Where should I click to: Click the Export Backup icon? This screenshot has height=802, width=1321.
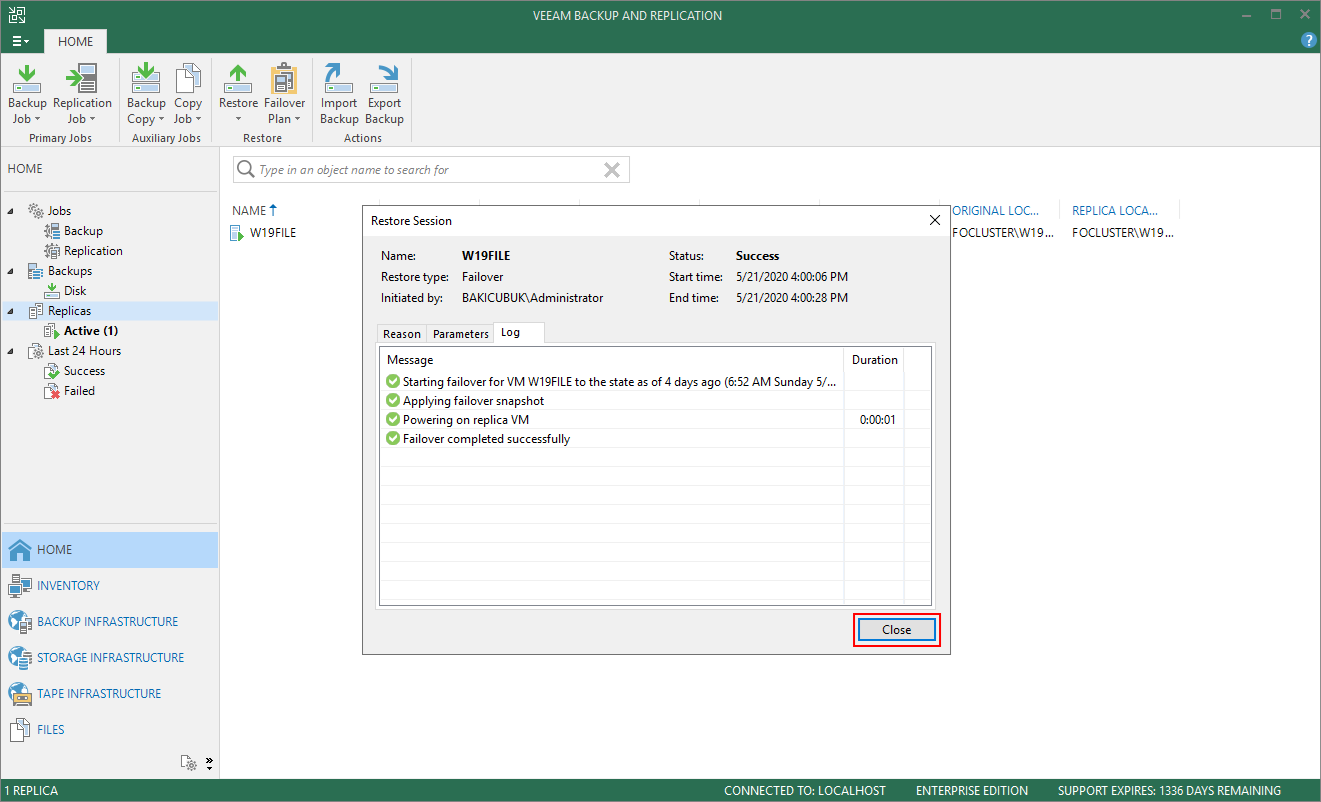384,94
